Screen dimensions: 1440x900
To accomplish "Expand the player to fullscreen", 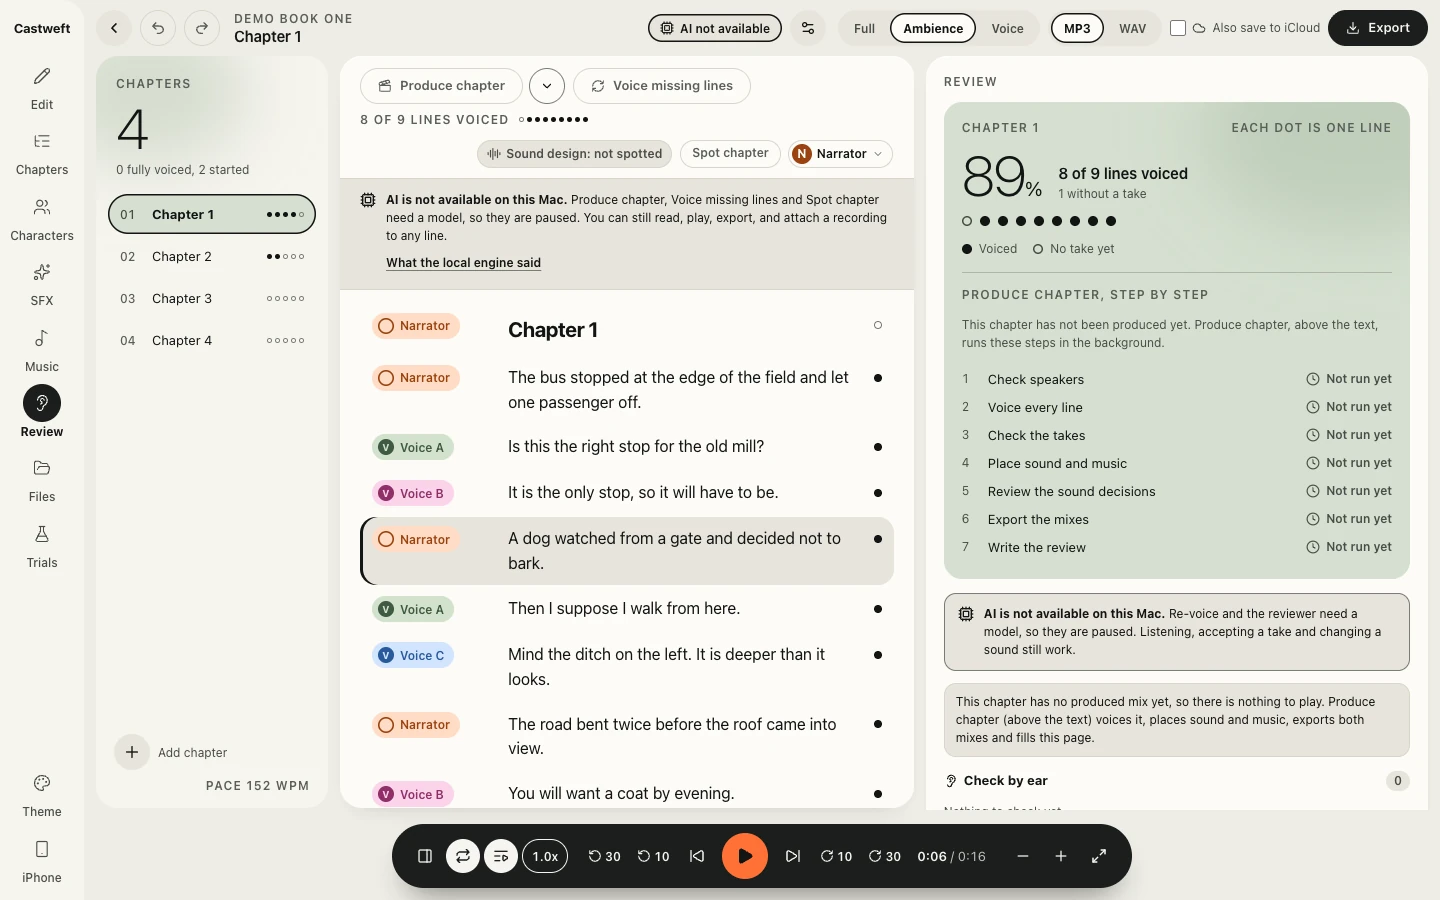I will point(1099,856).
